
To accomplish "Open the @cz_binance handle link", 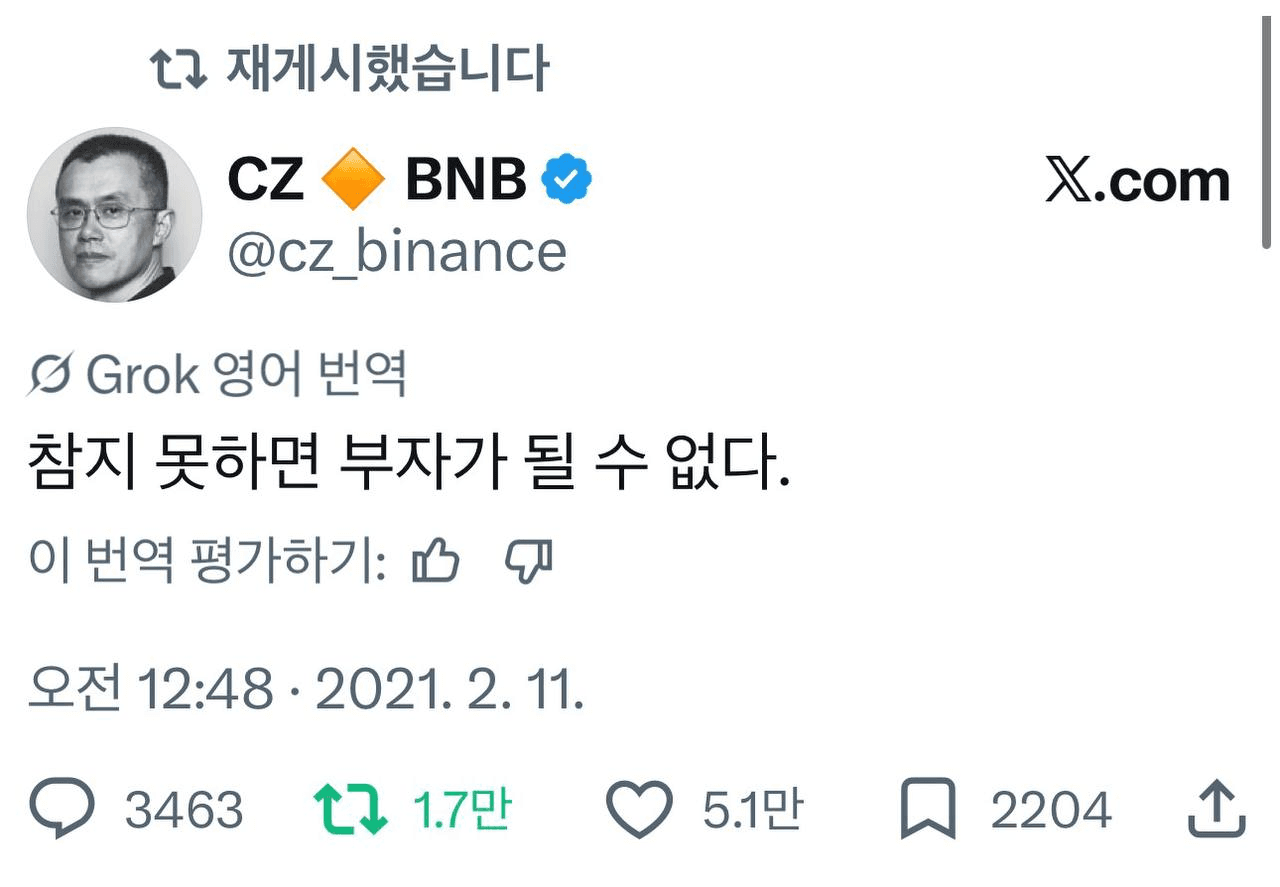I will (397, 252).
